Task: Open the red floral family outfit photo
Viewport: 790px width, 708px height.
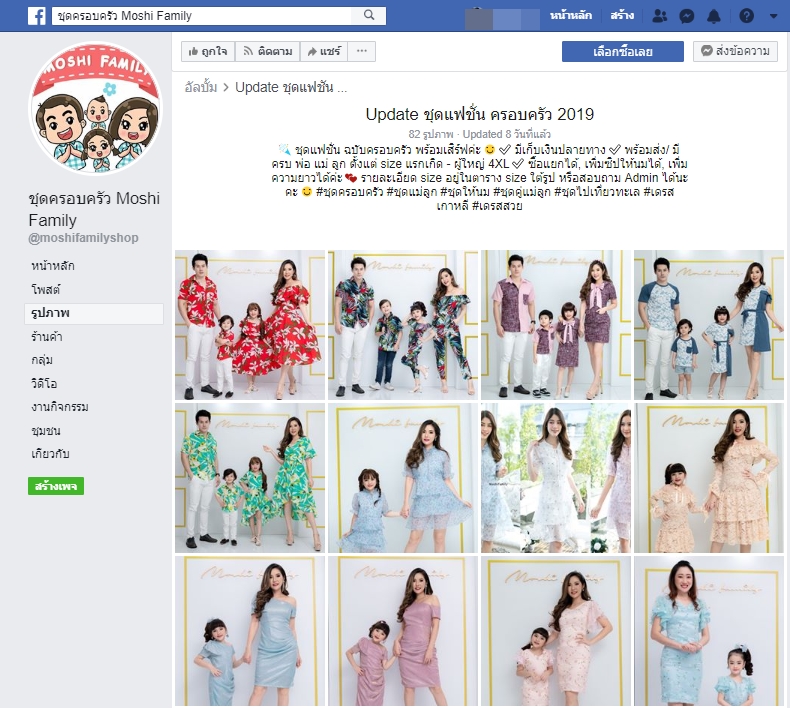Action: [x=250, y=325]
